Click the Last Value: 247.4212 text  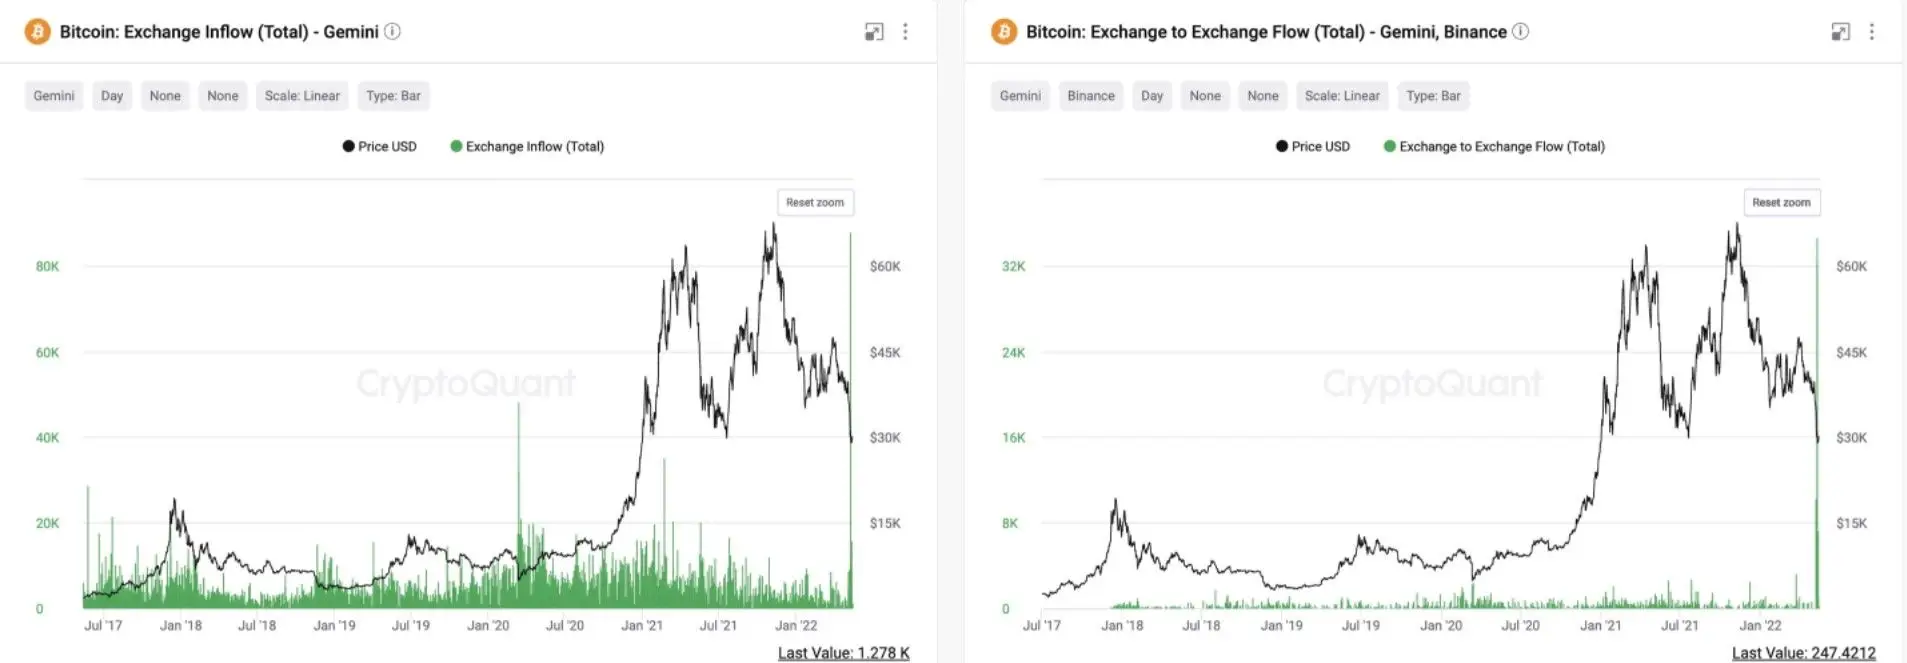tap(1803, 653)
